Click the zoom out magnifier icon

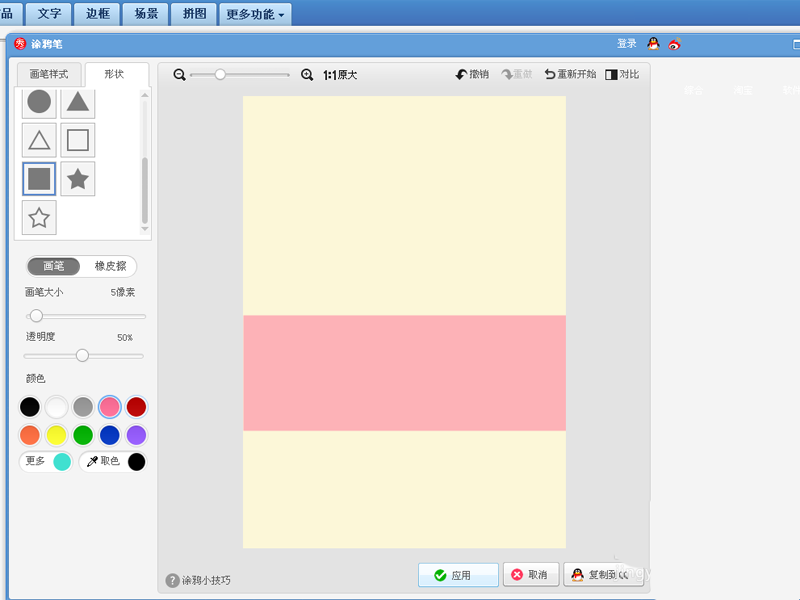click(x=179, y=75)
